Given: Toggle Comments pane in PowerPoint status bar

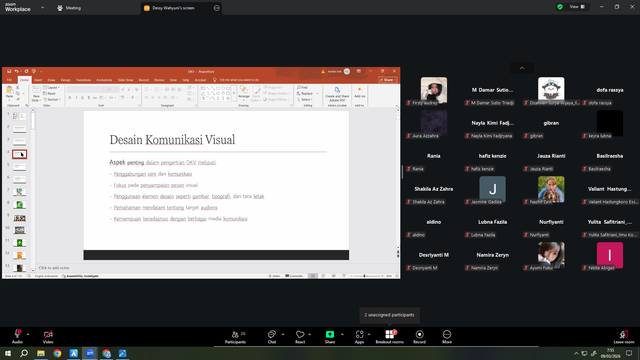Looking at the screenshot, I should tap(294, 276).
